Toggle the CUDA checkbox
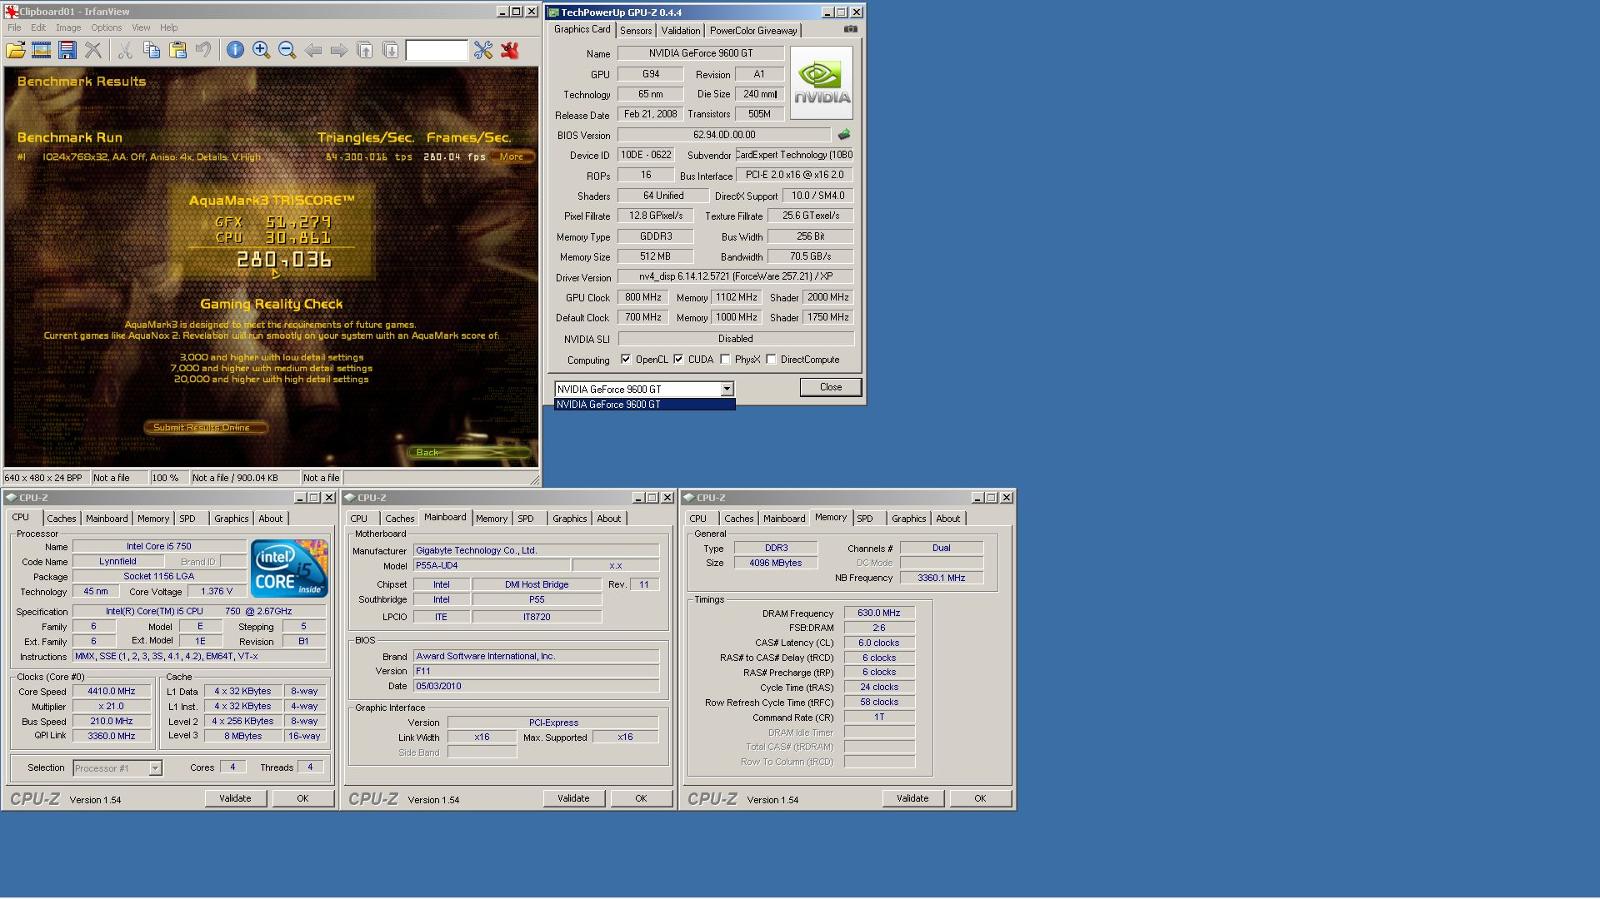Screen dimensions: 1600x899 678,359
